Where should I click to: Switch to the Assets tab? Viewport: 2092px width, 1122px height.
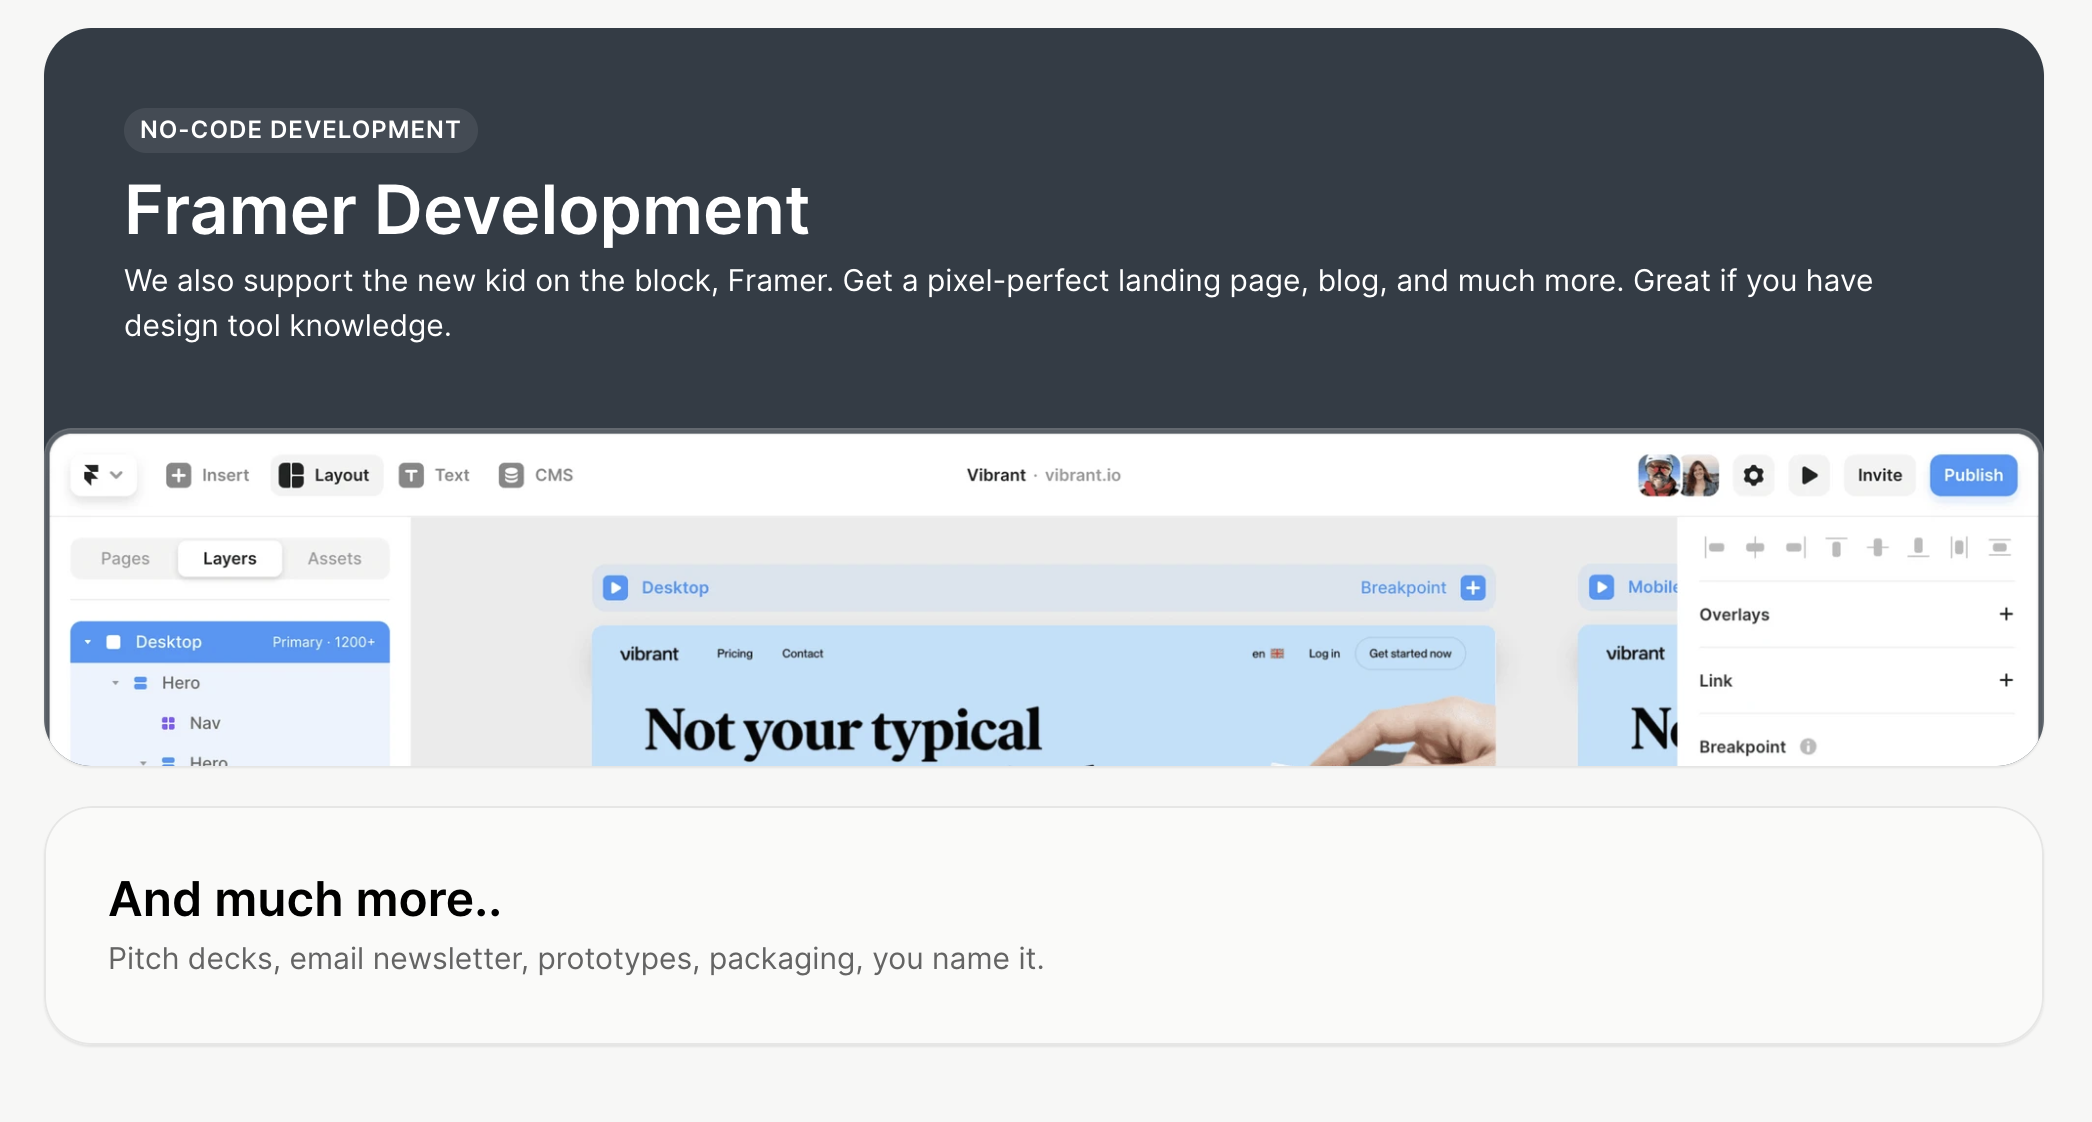tap(334, 558)
